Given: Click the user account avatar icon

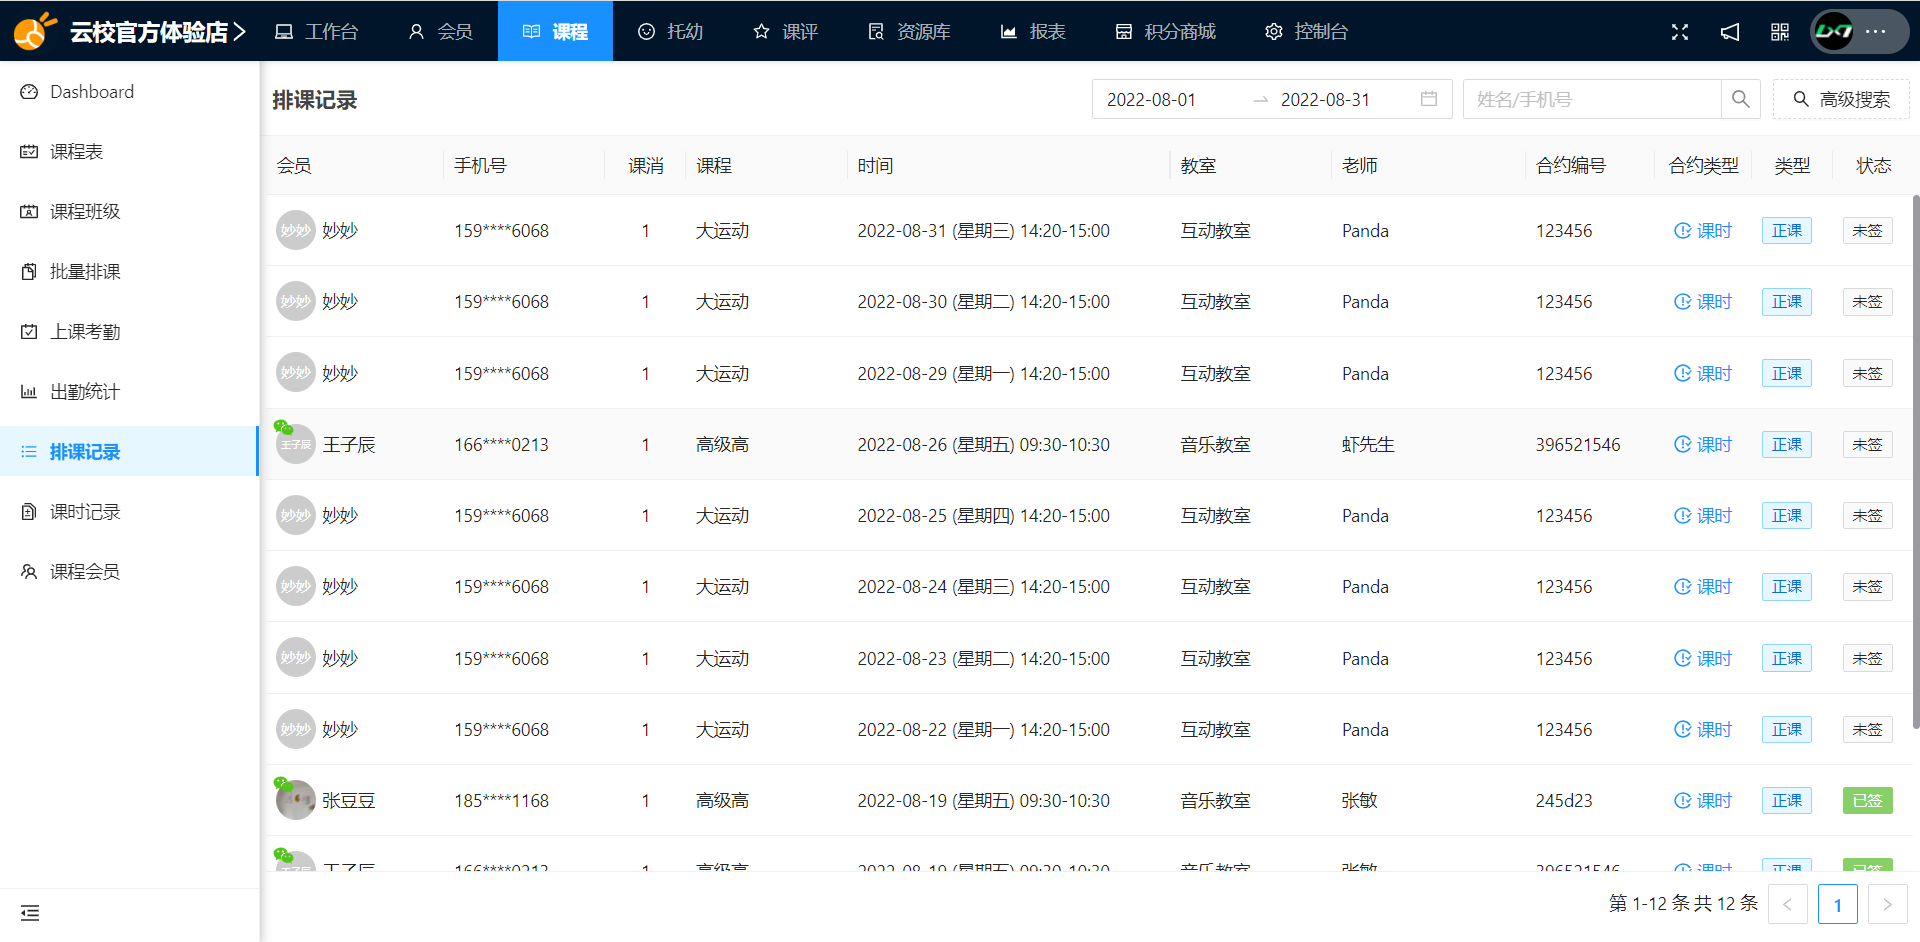Looking at the screenshot, I should point(1834,32).
